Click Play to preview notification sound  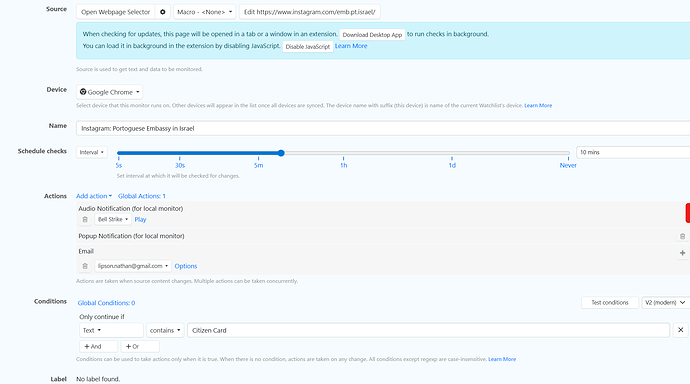click(140, 219)
